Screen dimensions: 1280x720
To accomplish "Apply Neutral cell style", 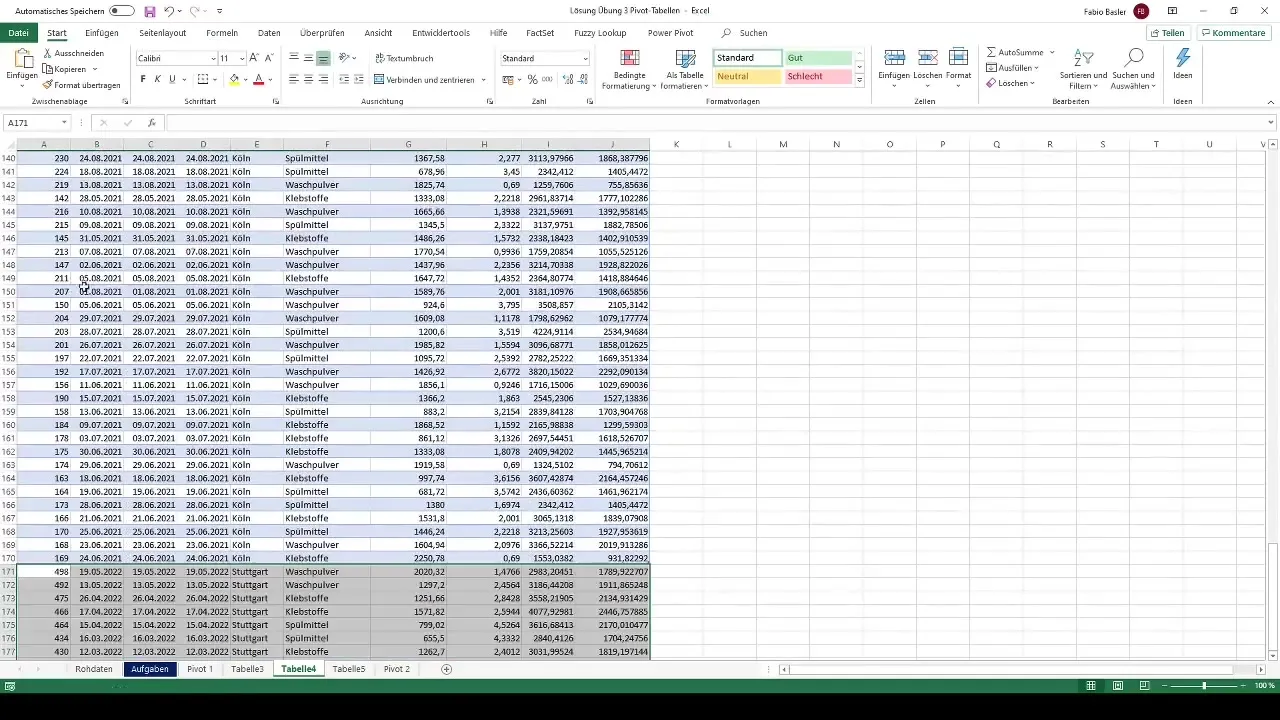I will click(748, 76).
